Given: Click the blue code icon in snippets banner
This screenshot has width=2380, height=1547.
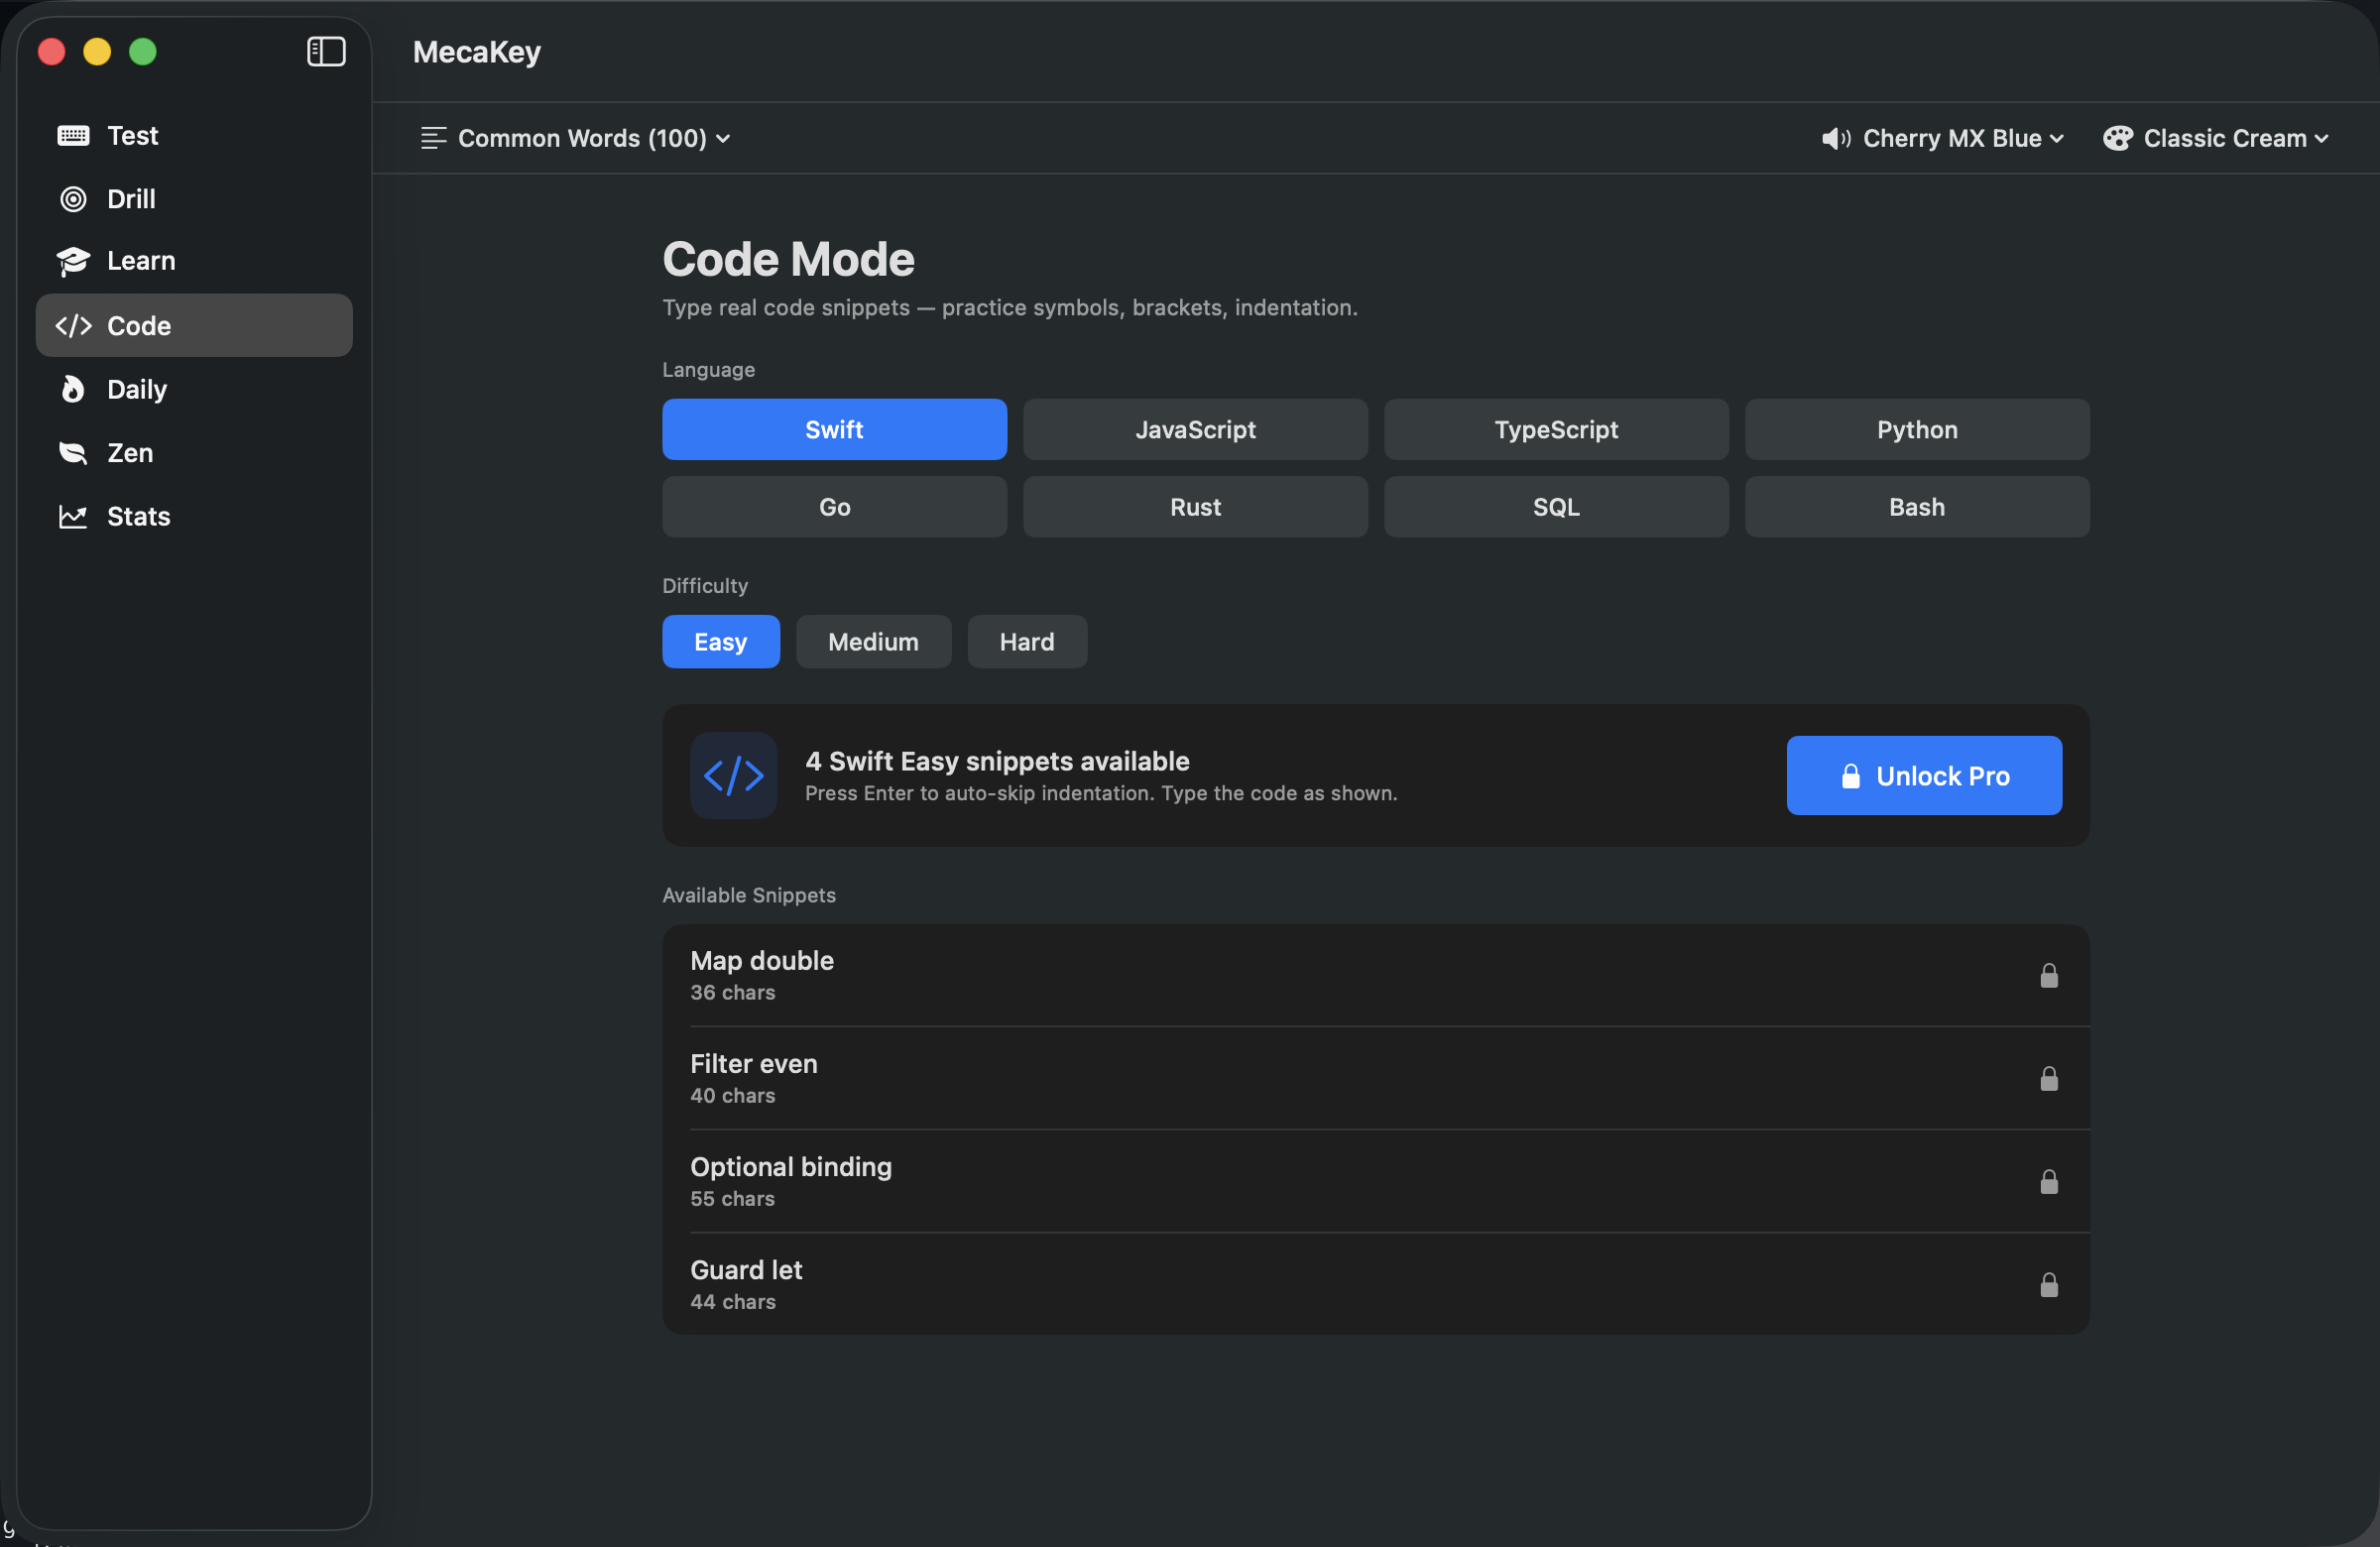Looking at the screenshot, I should pyautogui.click(x=734, y=776).
